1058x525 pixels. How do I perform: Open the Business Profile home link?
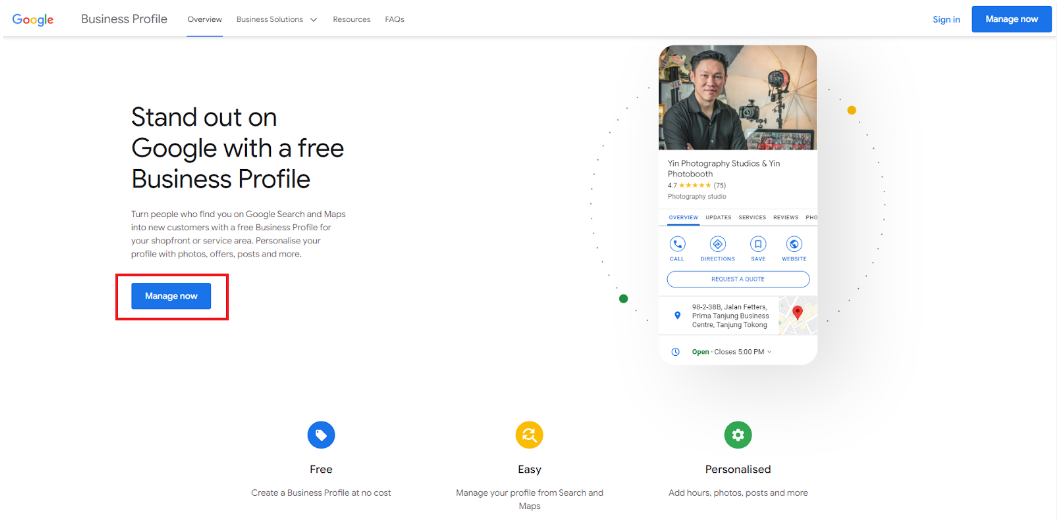pyautogui.click(x=124, y=19)
